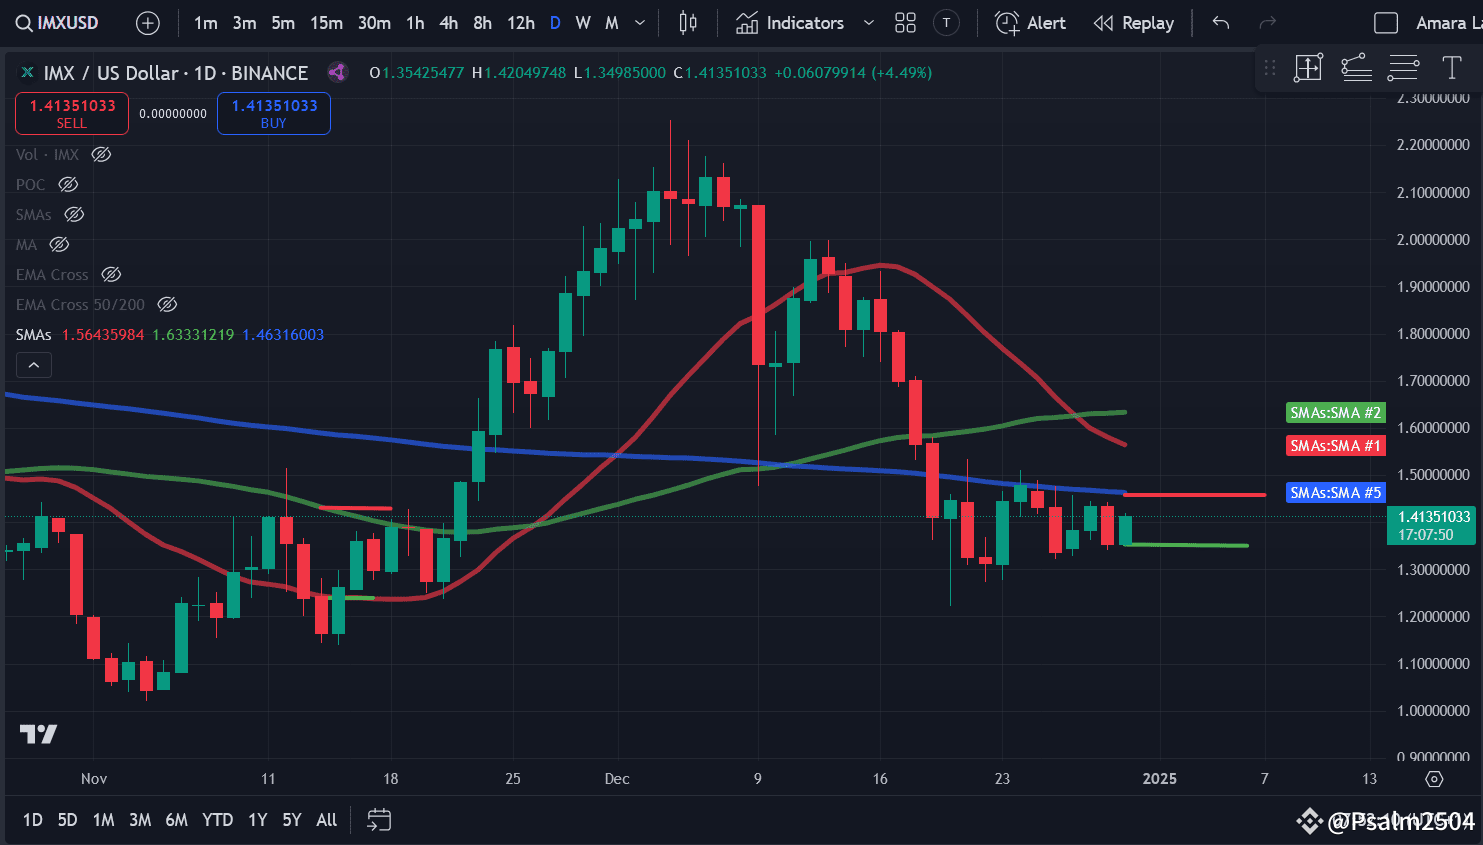
Task: Start Replay mode
Action: point(1133,22)
